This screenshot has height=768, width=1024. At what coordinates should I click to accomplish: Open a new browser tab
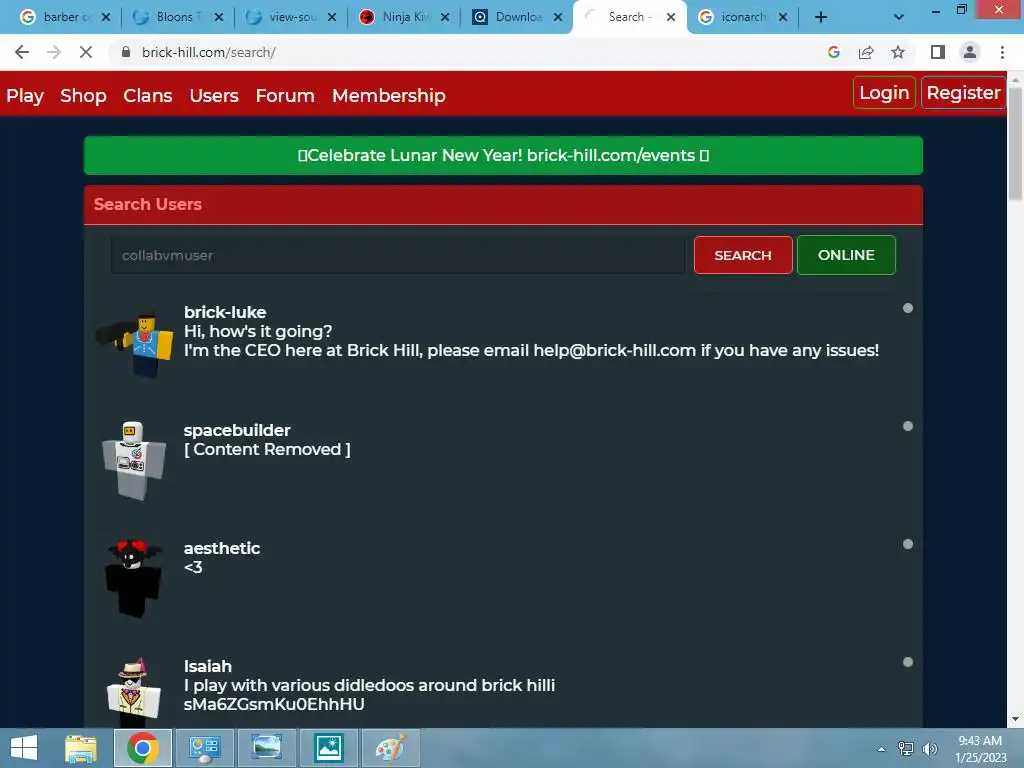pos(821,17)
